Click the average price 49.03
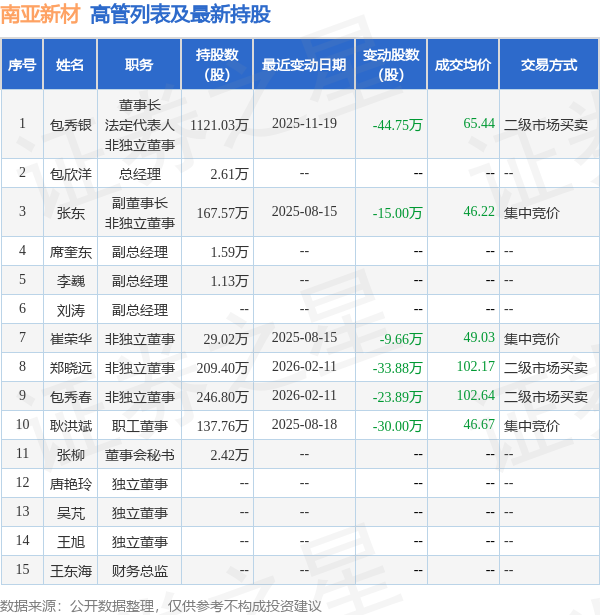Viewport: 600px width, 615px height. pos(479,337)
